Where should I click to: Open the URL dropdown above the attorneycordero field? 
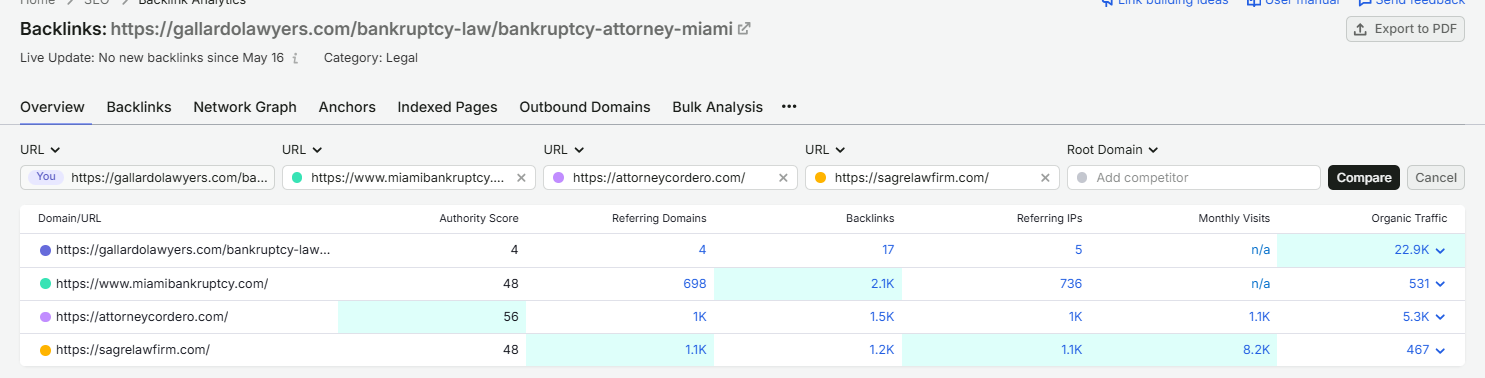564,150
